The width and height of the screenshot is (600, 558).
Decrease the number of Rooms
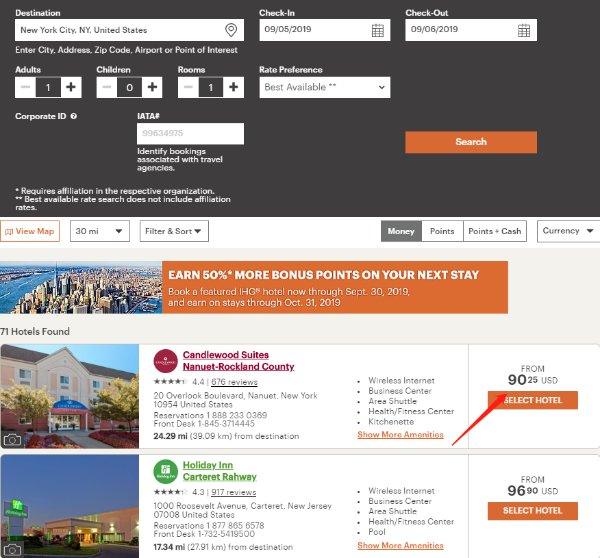click(x=188, y=87)
